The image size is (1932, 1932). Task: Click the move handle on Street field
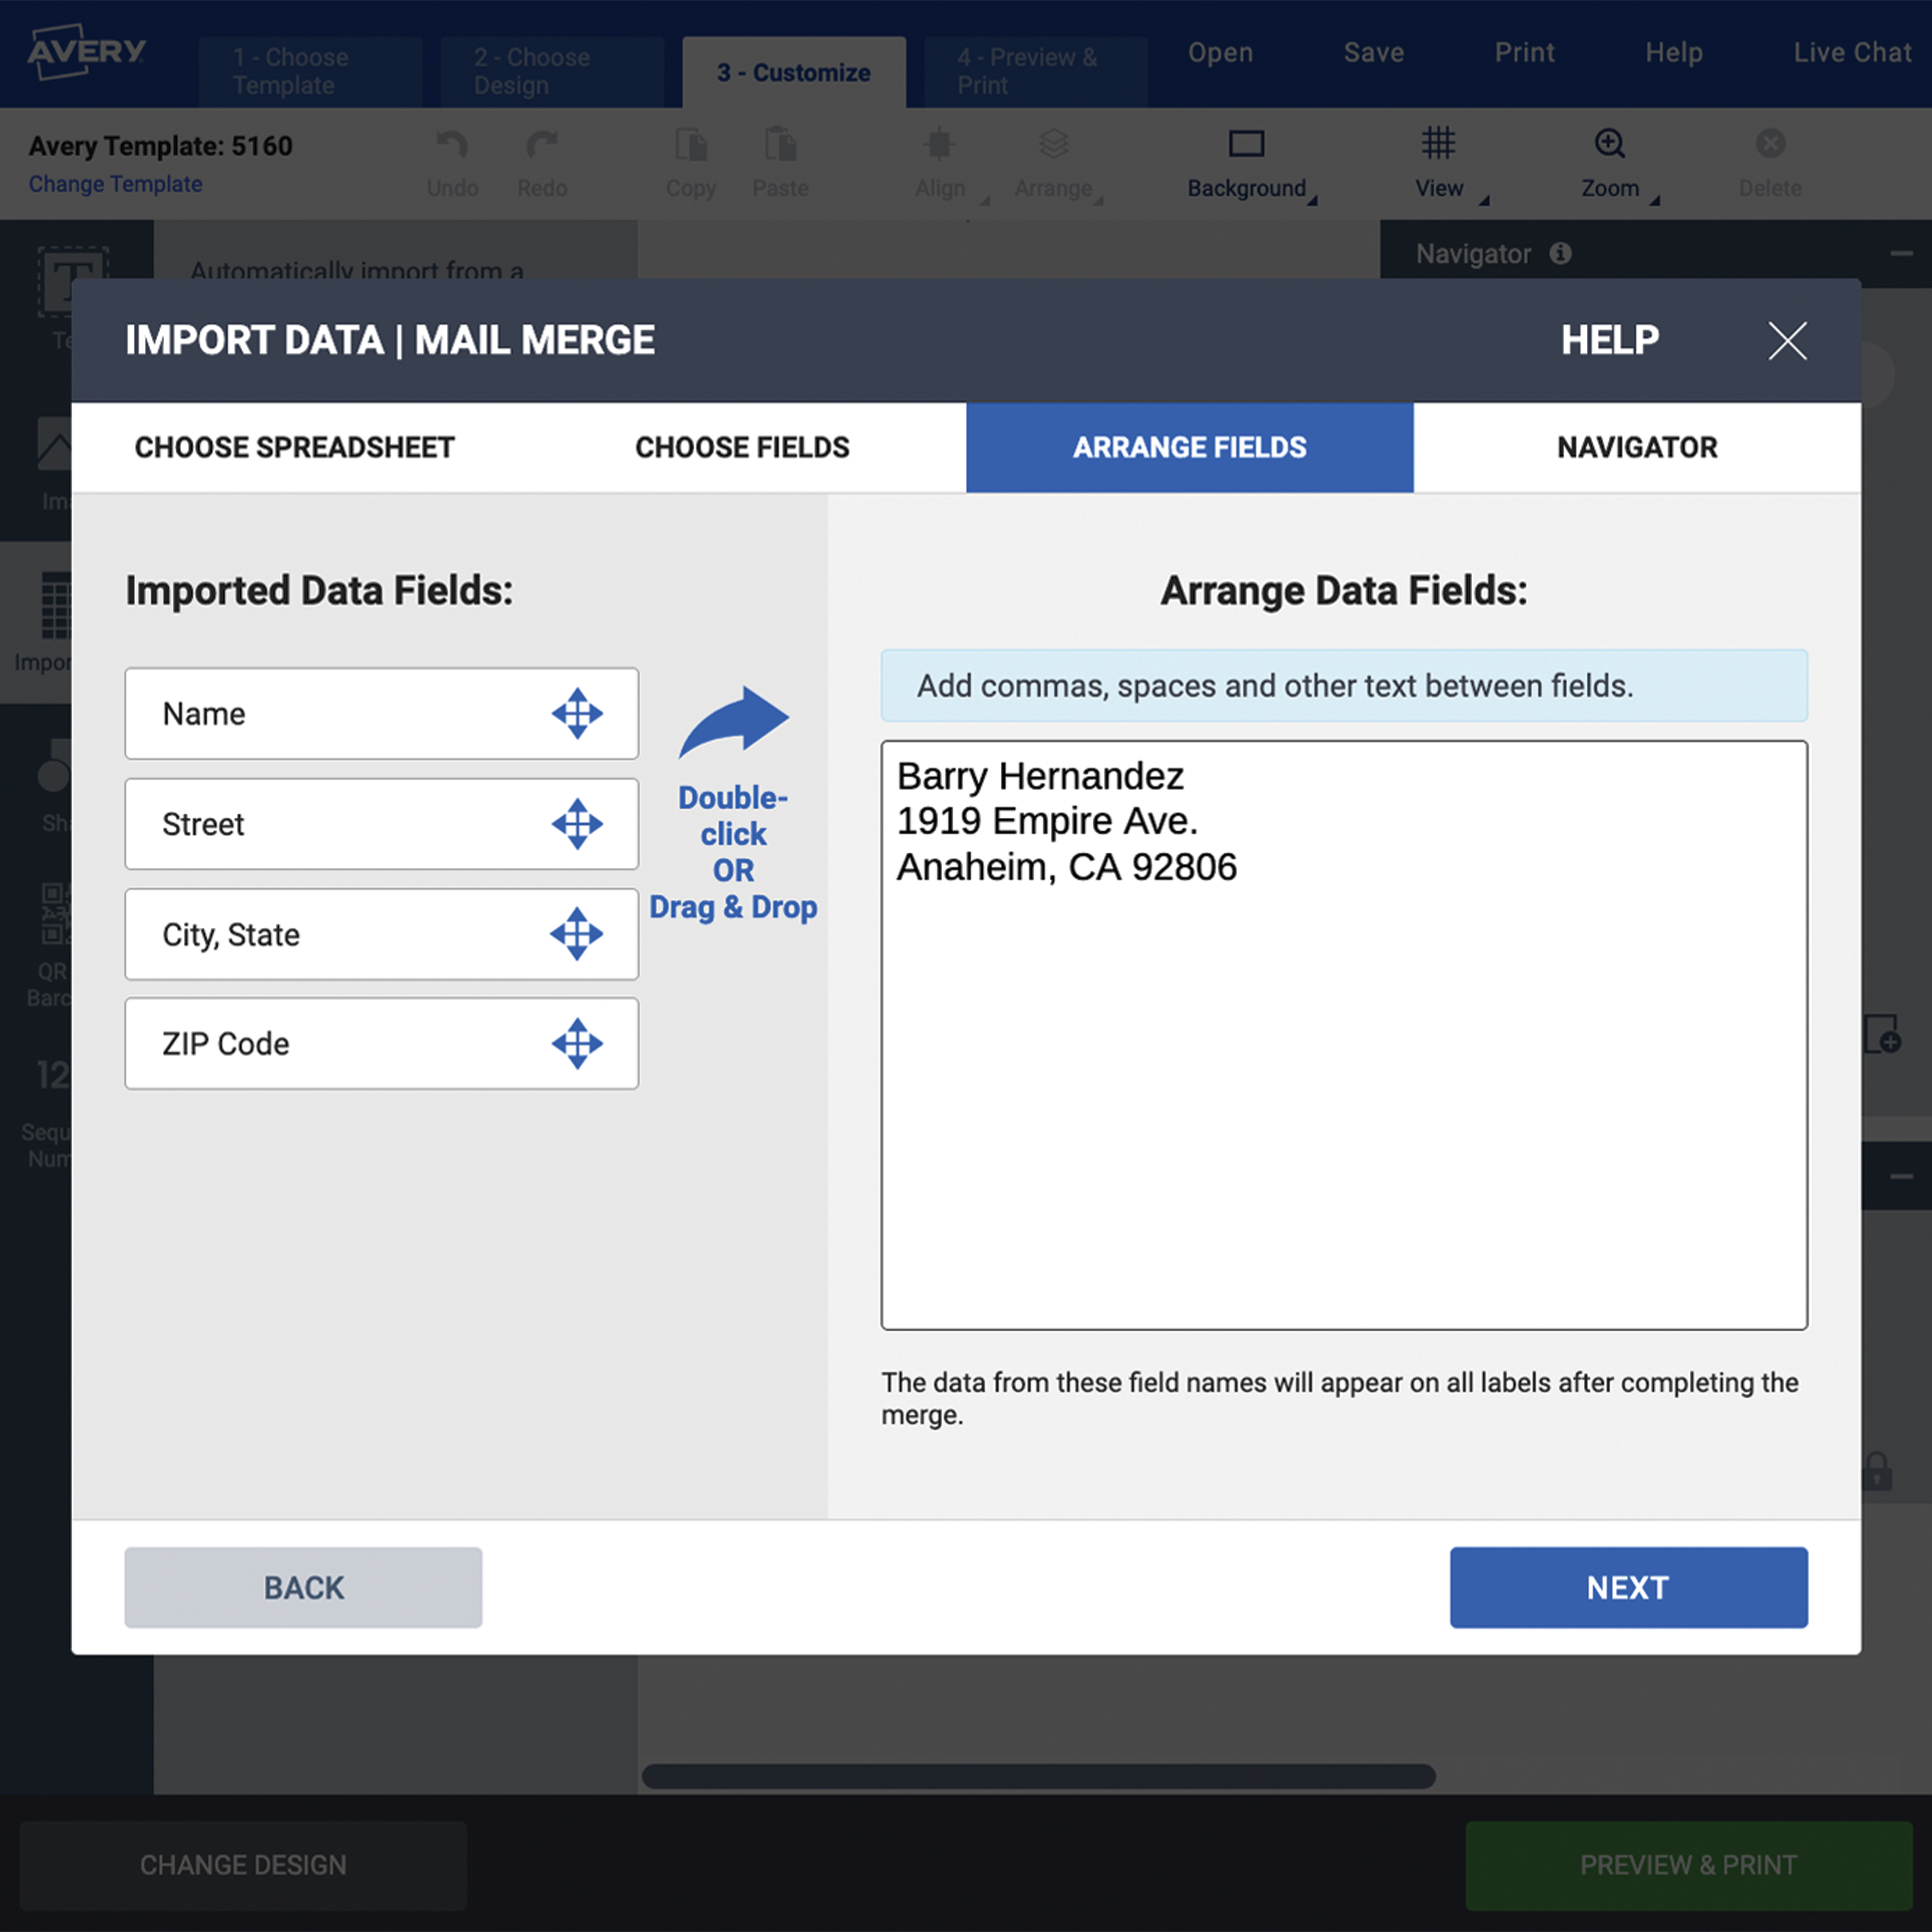point(579,824)
